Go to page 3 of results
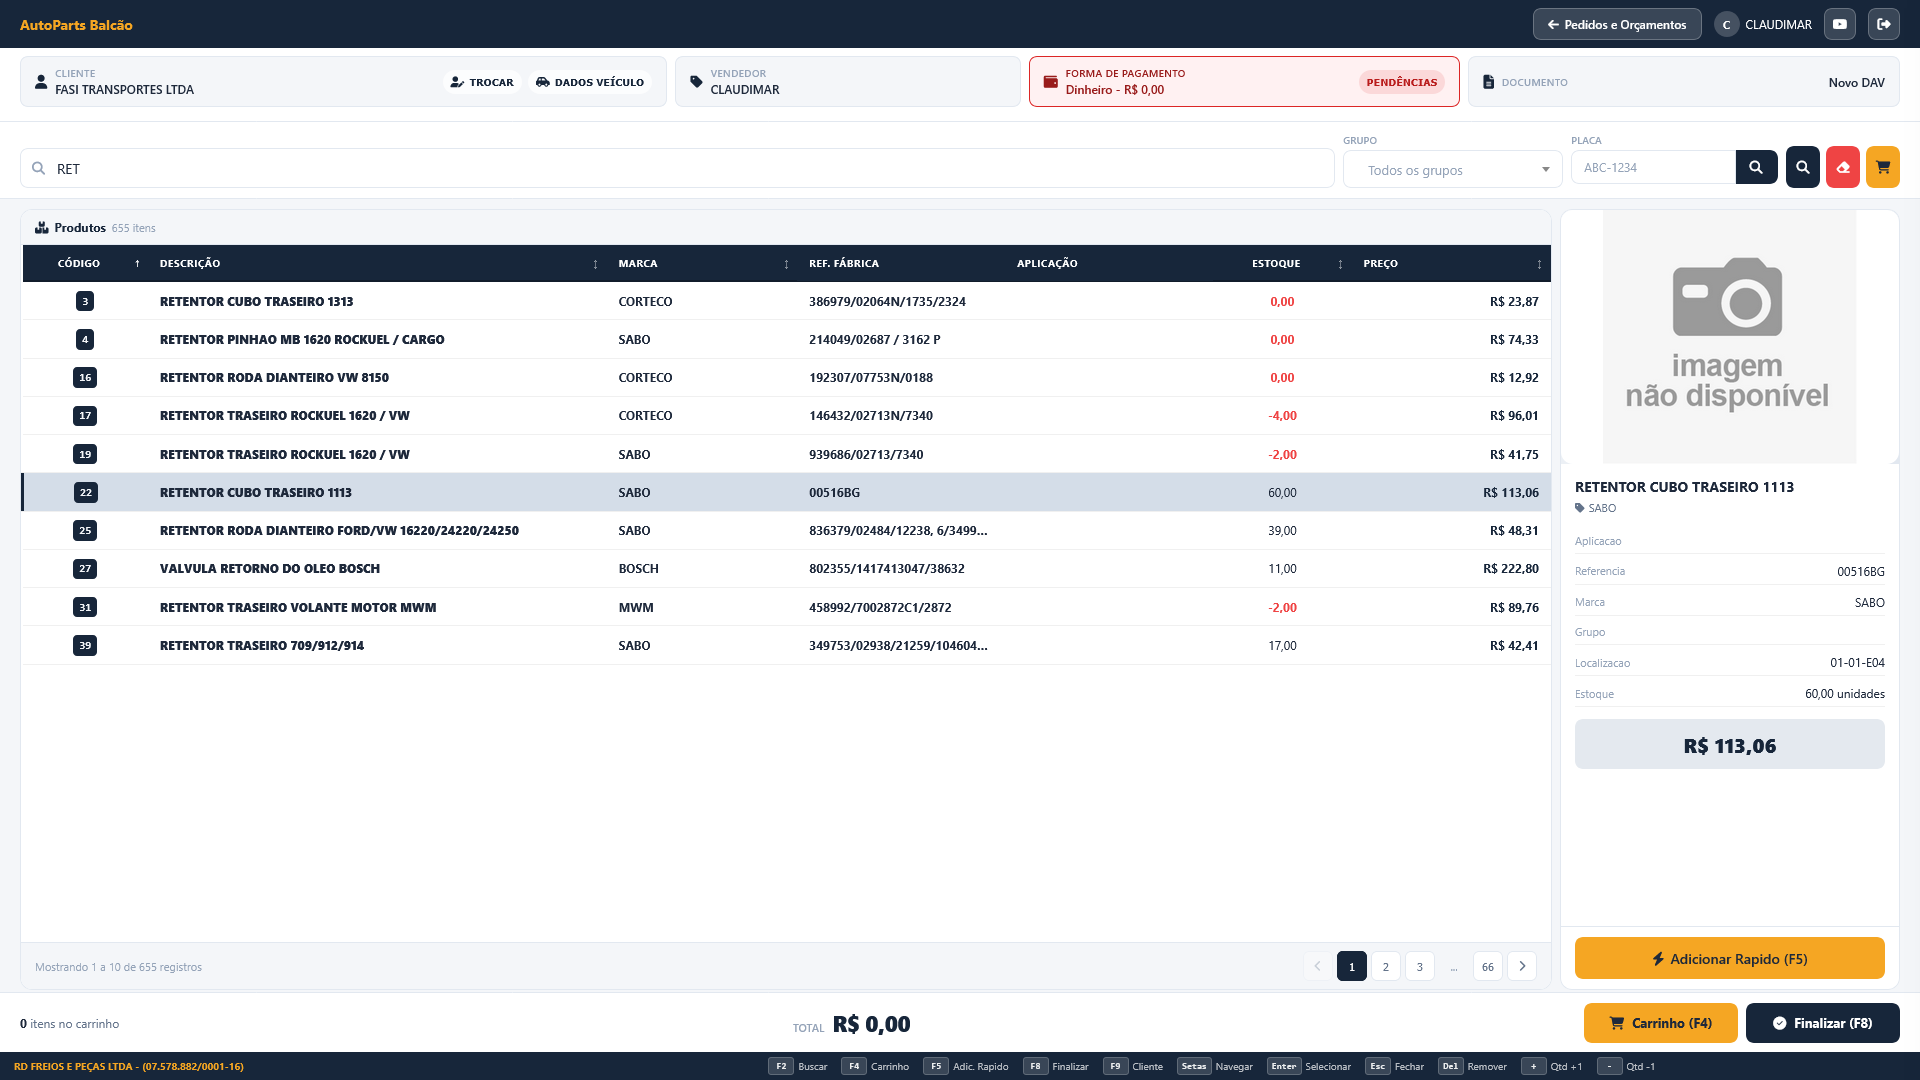Viewport: 1920px width, 1080px height. click(x=1420, y=966)
